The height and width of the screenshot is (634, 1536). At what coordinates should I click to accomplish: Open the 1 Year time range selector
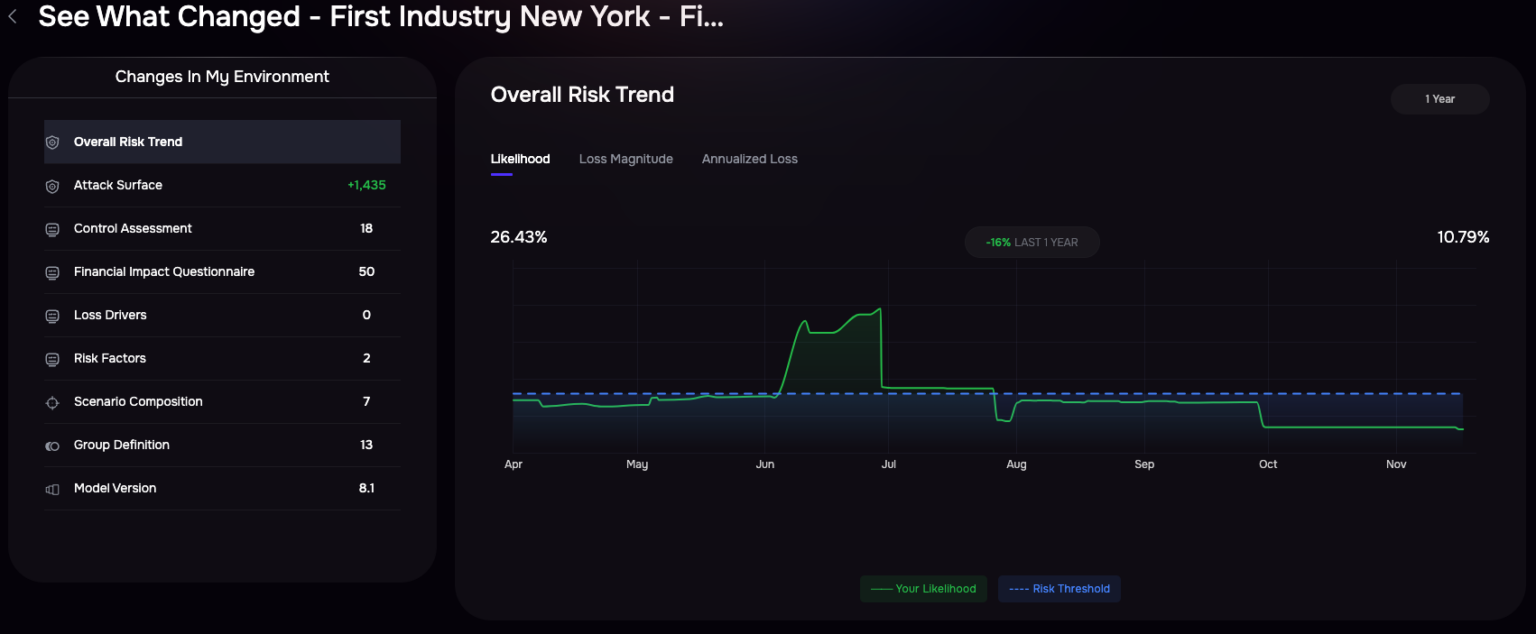pos(1439,98)
